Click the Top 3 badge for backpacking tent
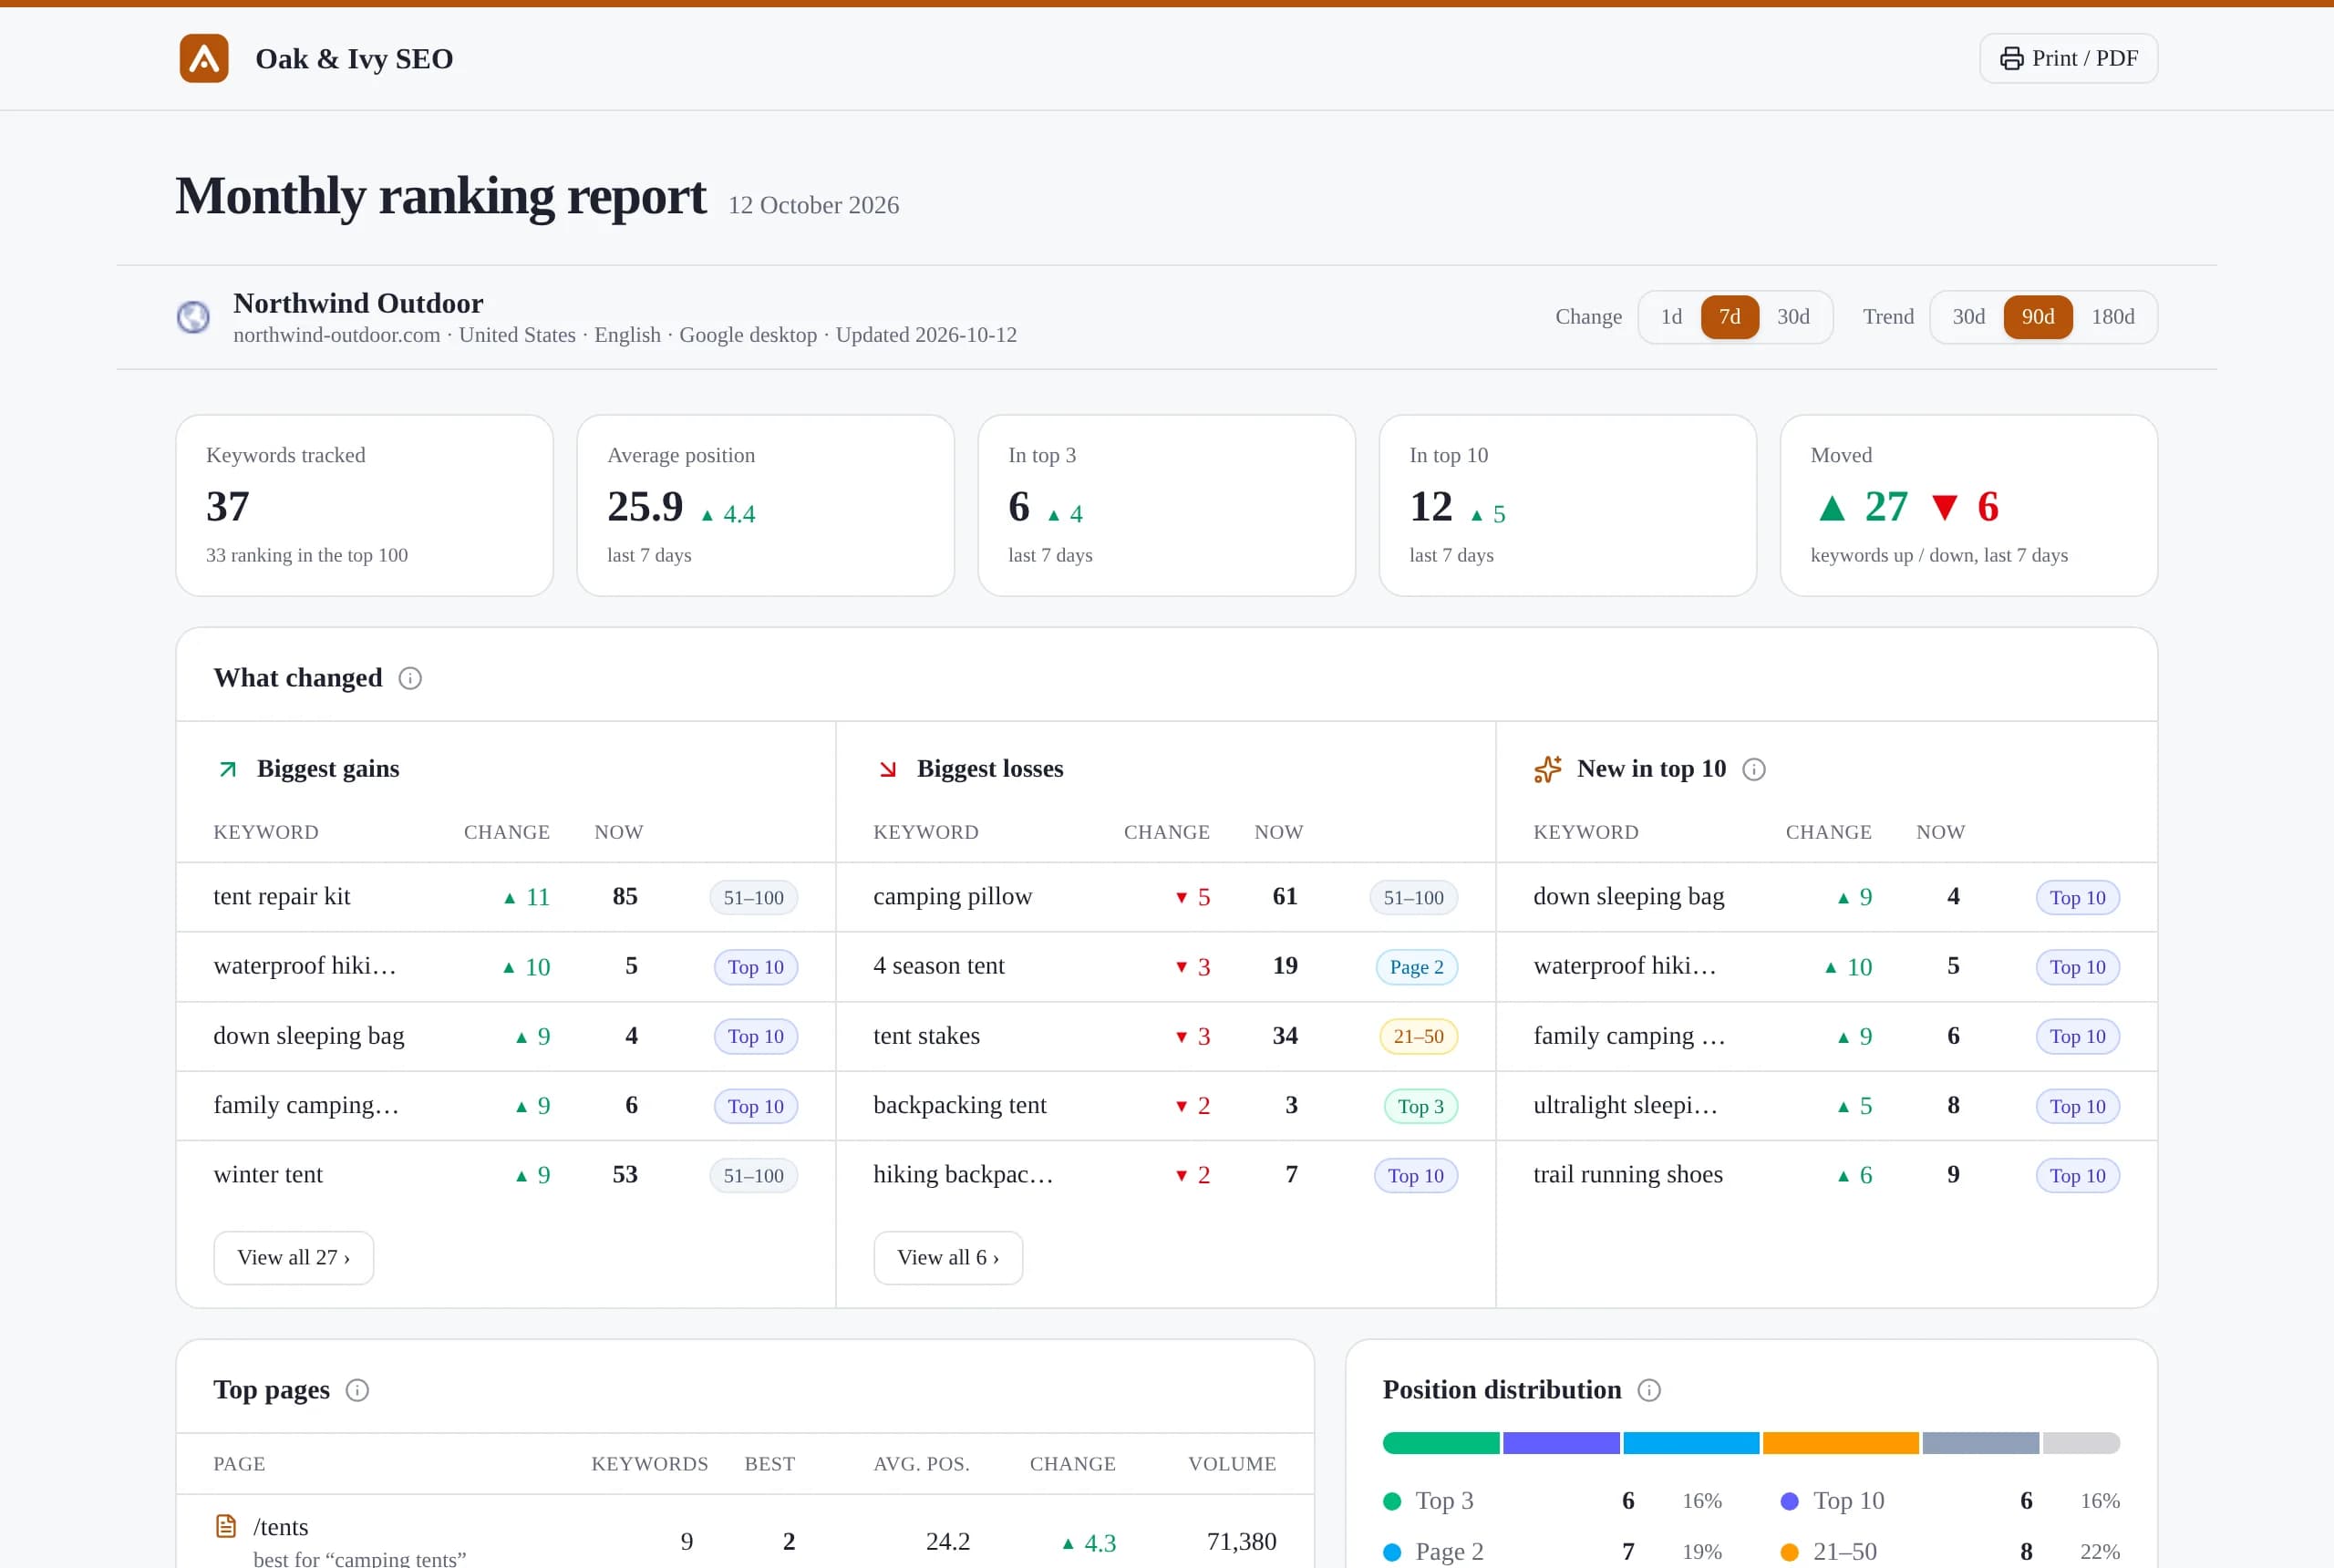Image resolution: width=2334 pixels, height=1568 pixels. point(1421,1106)
